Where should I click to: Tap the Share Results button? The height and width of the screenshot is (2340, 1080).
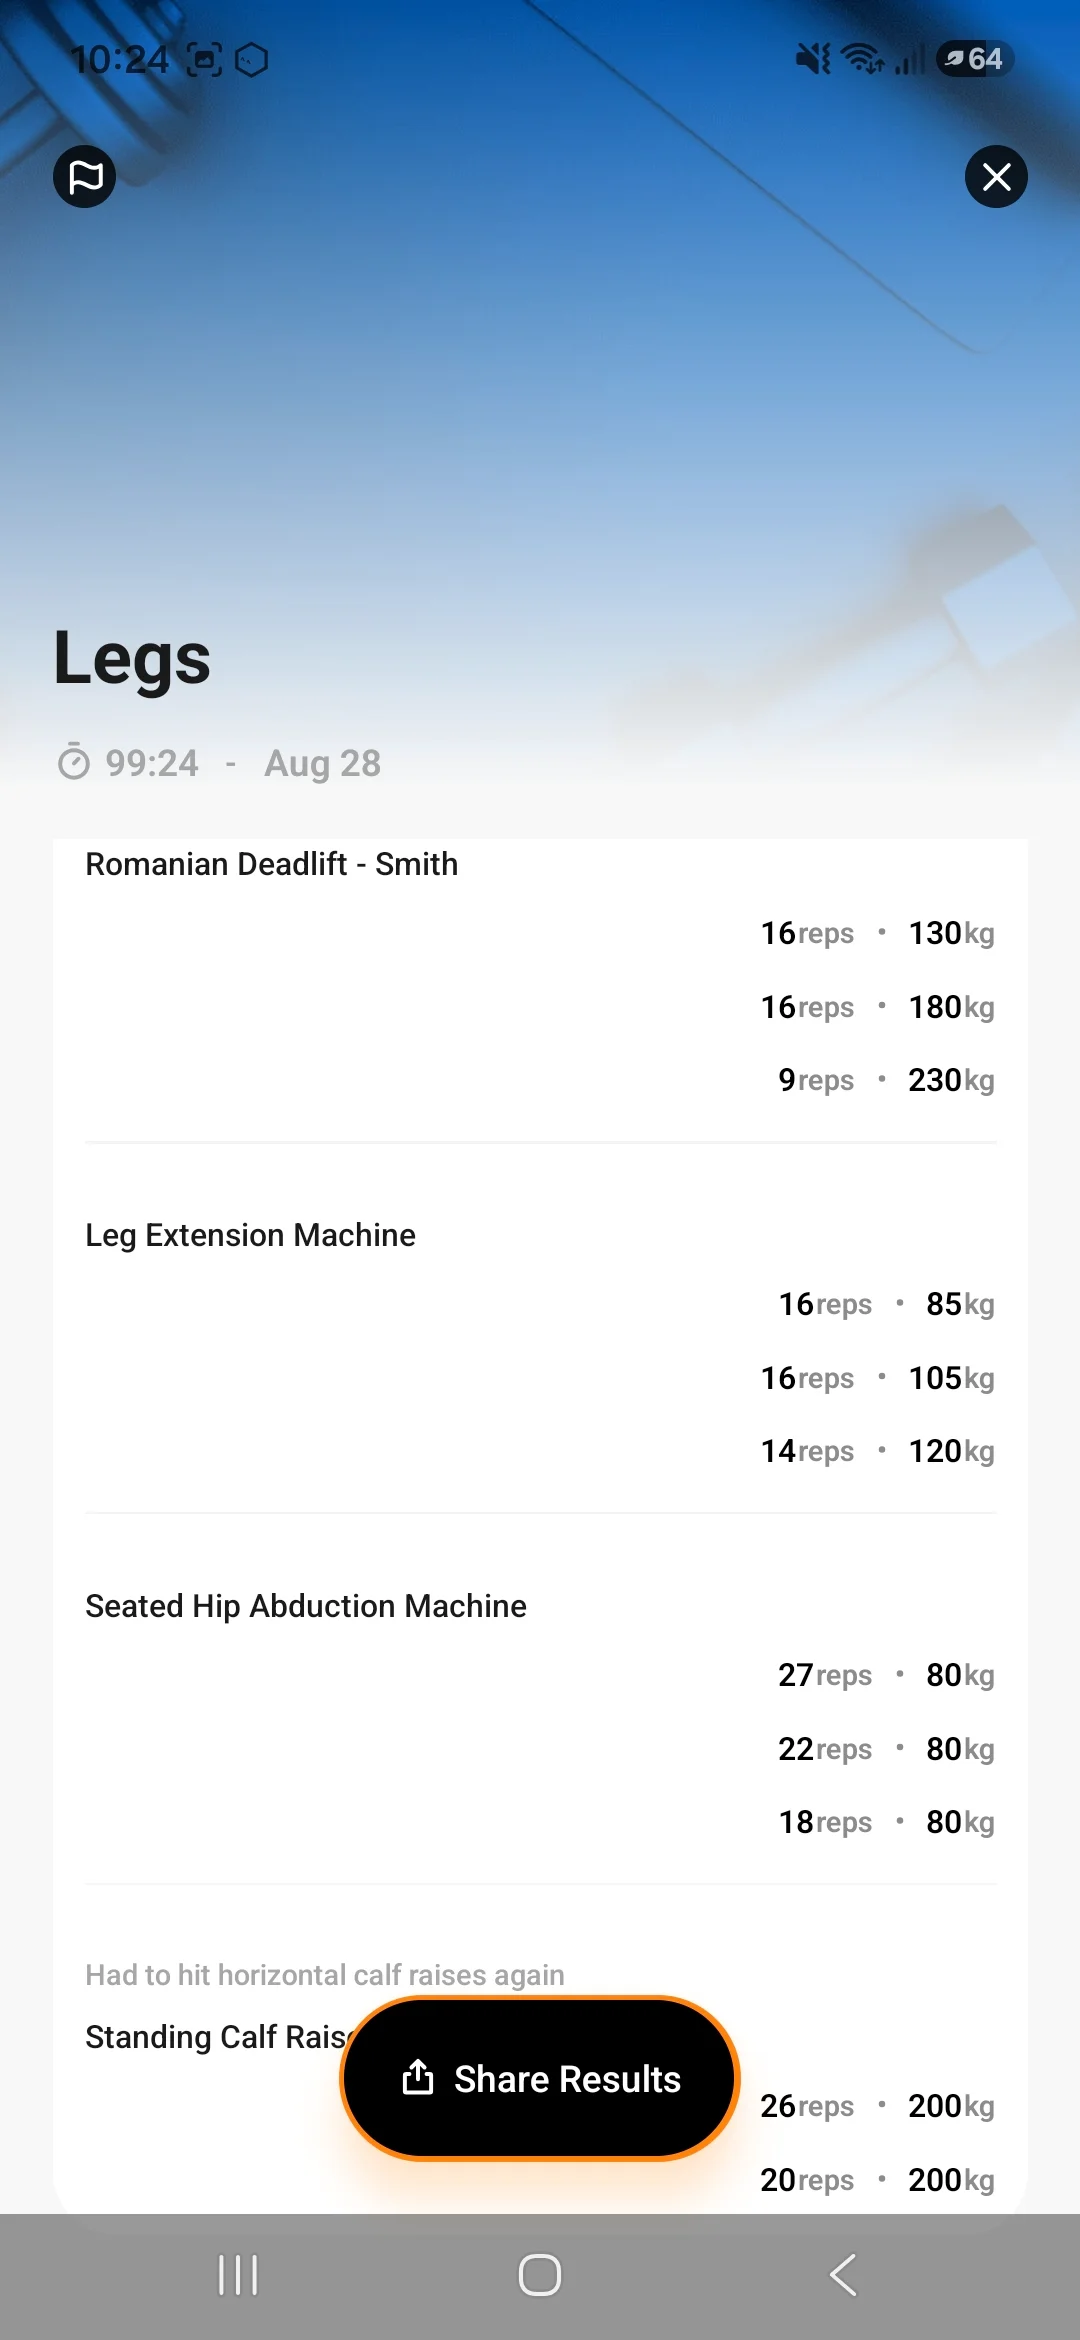pos(540,2078)
